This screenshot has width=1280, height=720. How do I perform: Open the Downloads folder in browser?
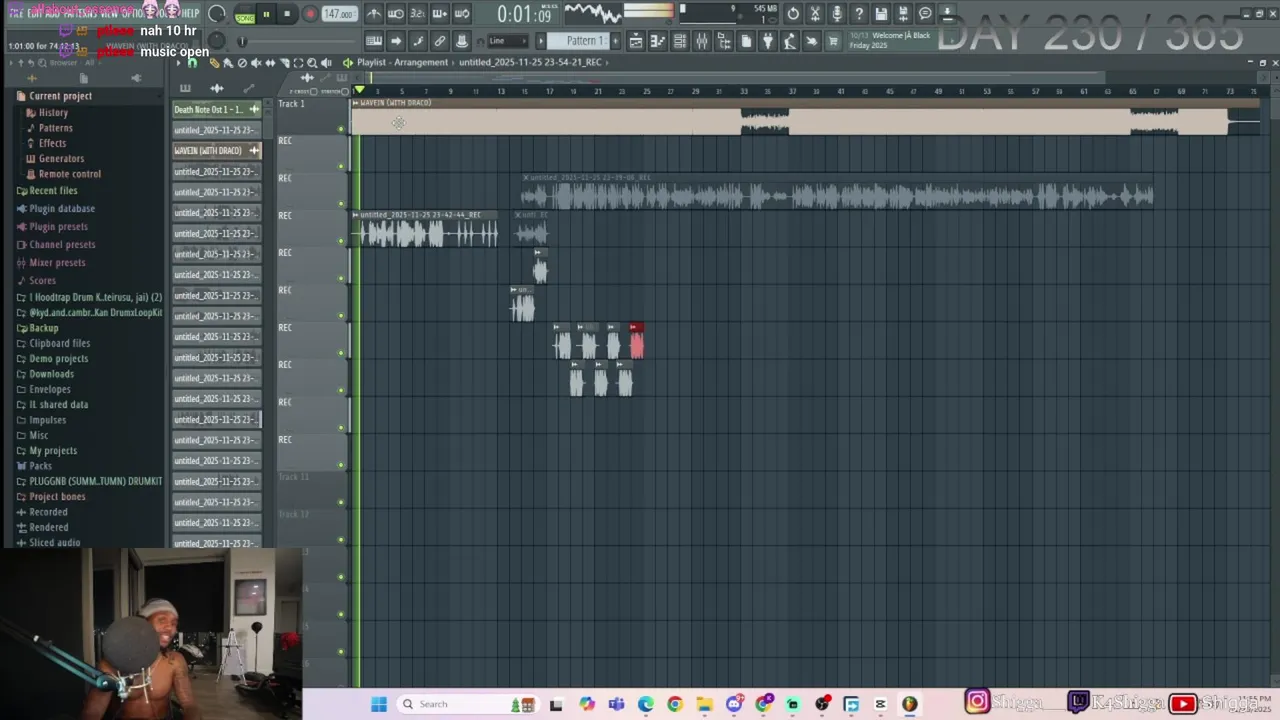coord(51,374)
